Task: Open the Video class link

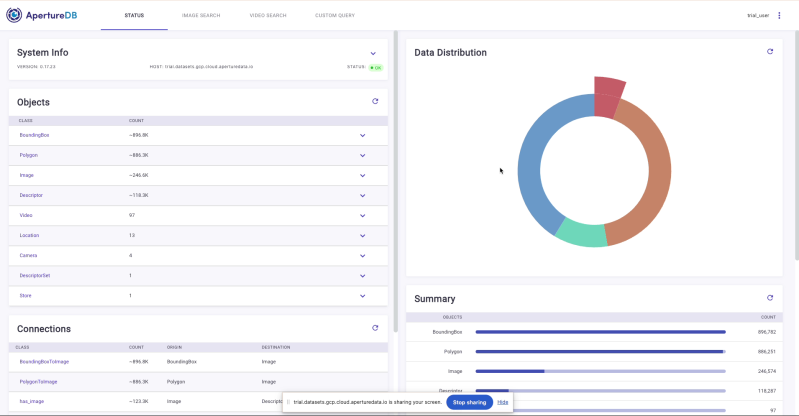Action: pyautogui.click(x=26, y=215)
